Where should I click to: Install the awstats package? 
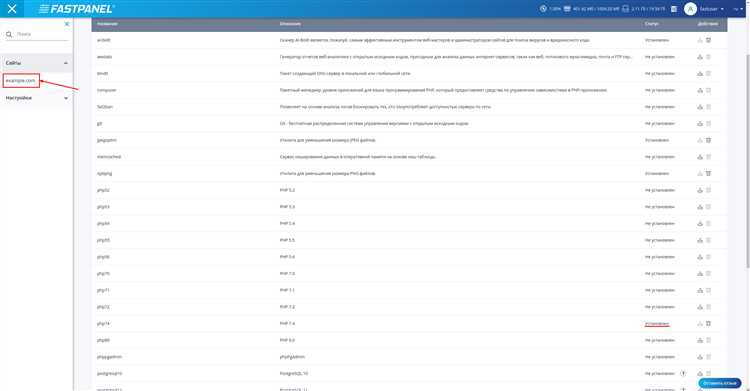tap(700, 57)
